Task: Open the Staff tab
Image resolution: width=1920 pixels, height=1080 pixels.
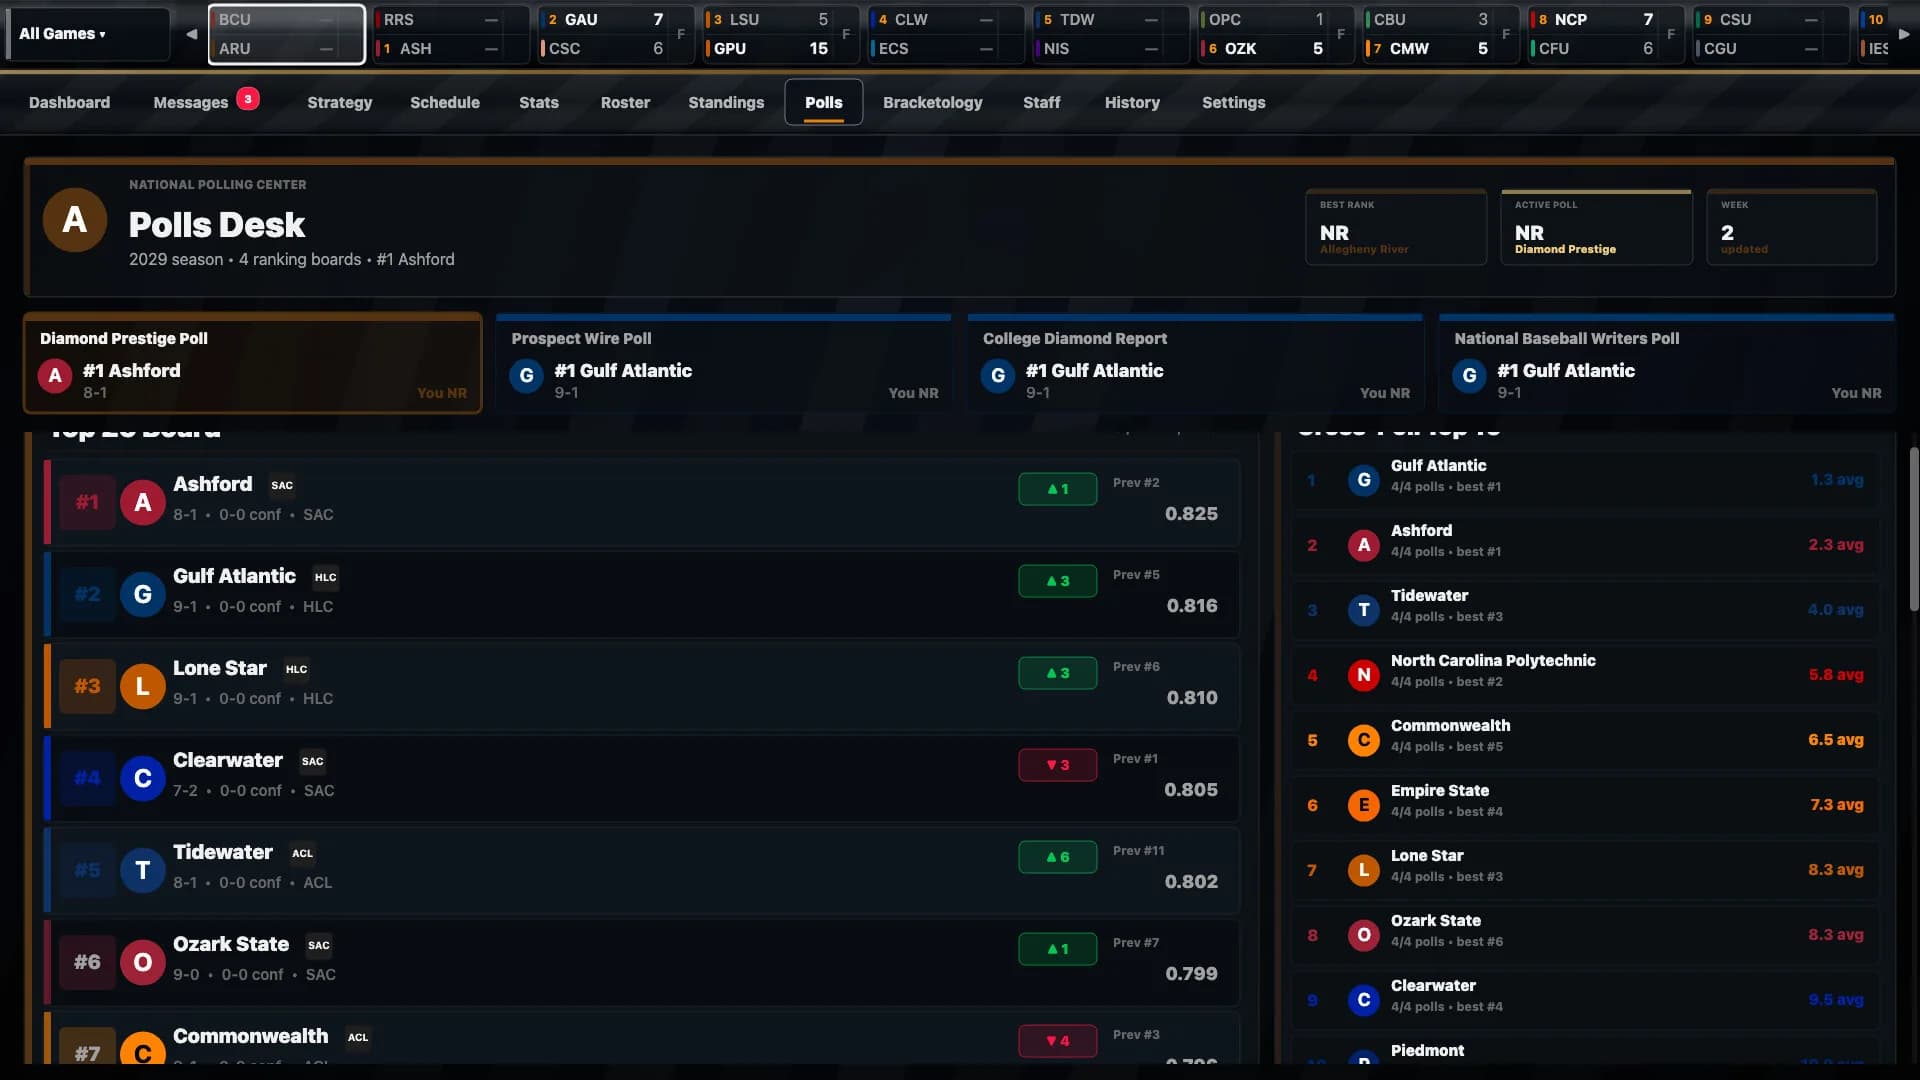Action: (1041, 102)
